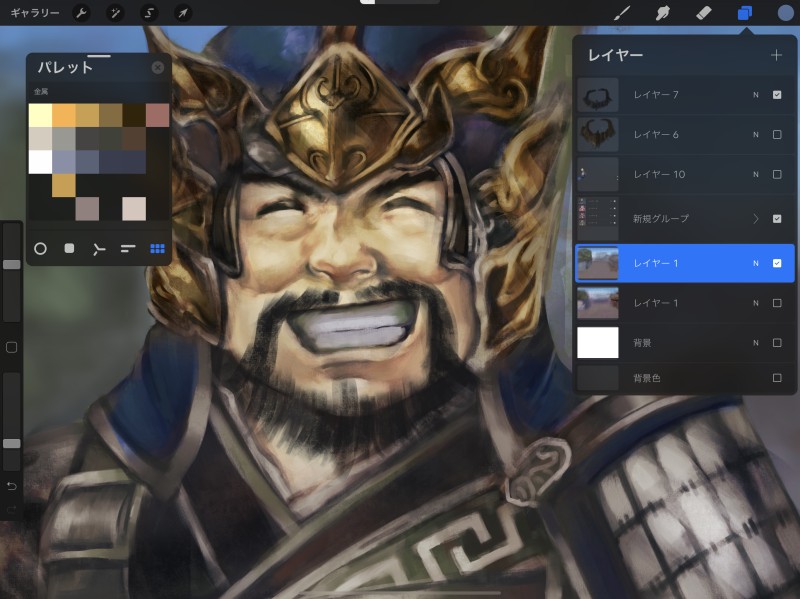Show the 背景 layer checkbox
800x599 pixels.
777,343
